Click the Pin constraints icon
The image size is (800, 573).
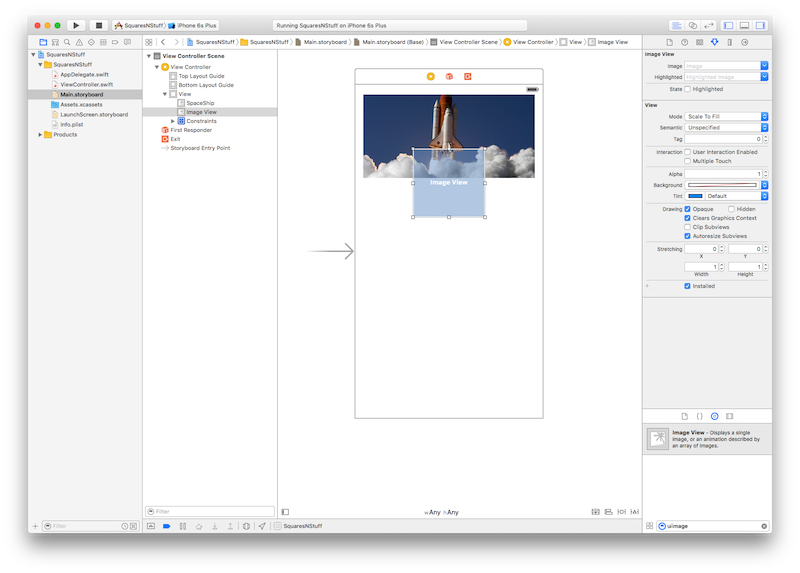pyautogui.click(x=621, y=512)
